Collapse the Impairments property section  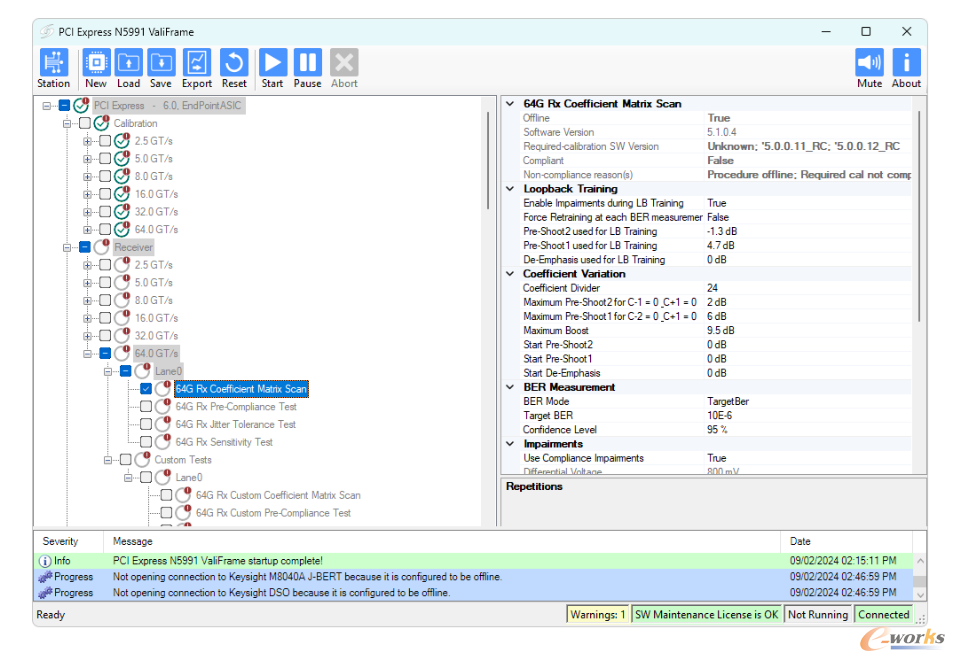coord(510,444)
